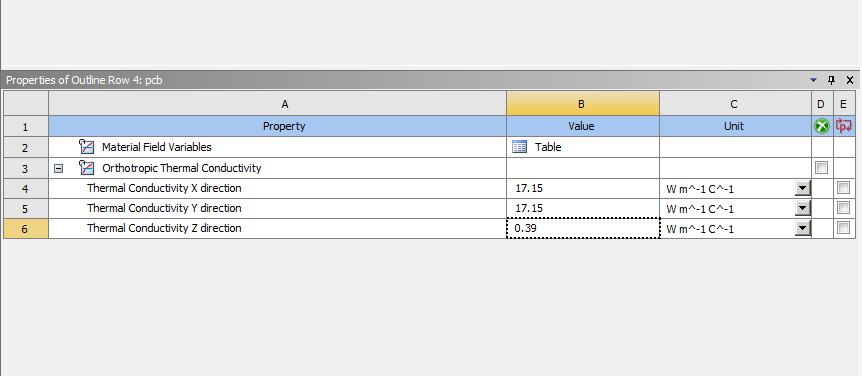Open unit dropdown for Y direction conductivity
Viewport: 862px width, 376px height.
point(803,208)
